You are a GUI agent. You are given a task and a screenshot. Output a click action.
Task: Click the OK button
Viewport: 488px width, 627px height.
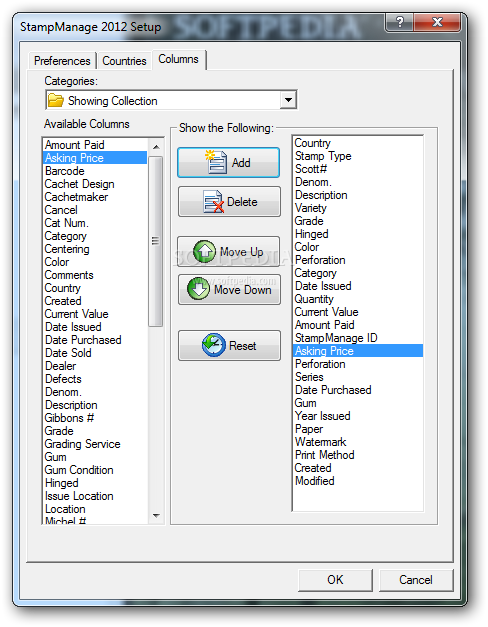pos(335,579)
